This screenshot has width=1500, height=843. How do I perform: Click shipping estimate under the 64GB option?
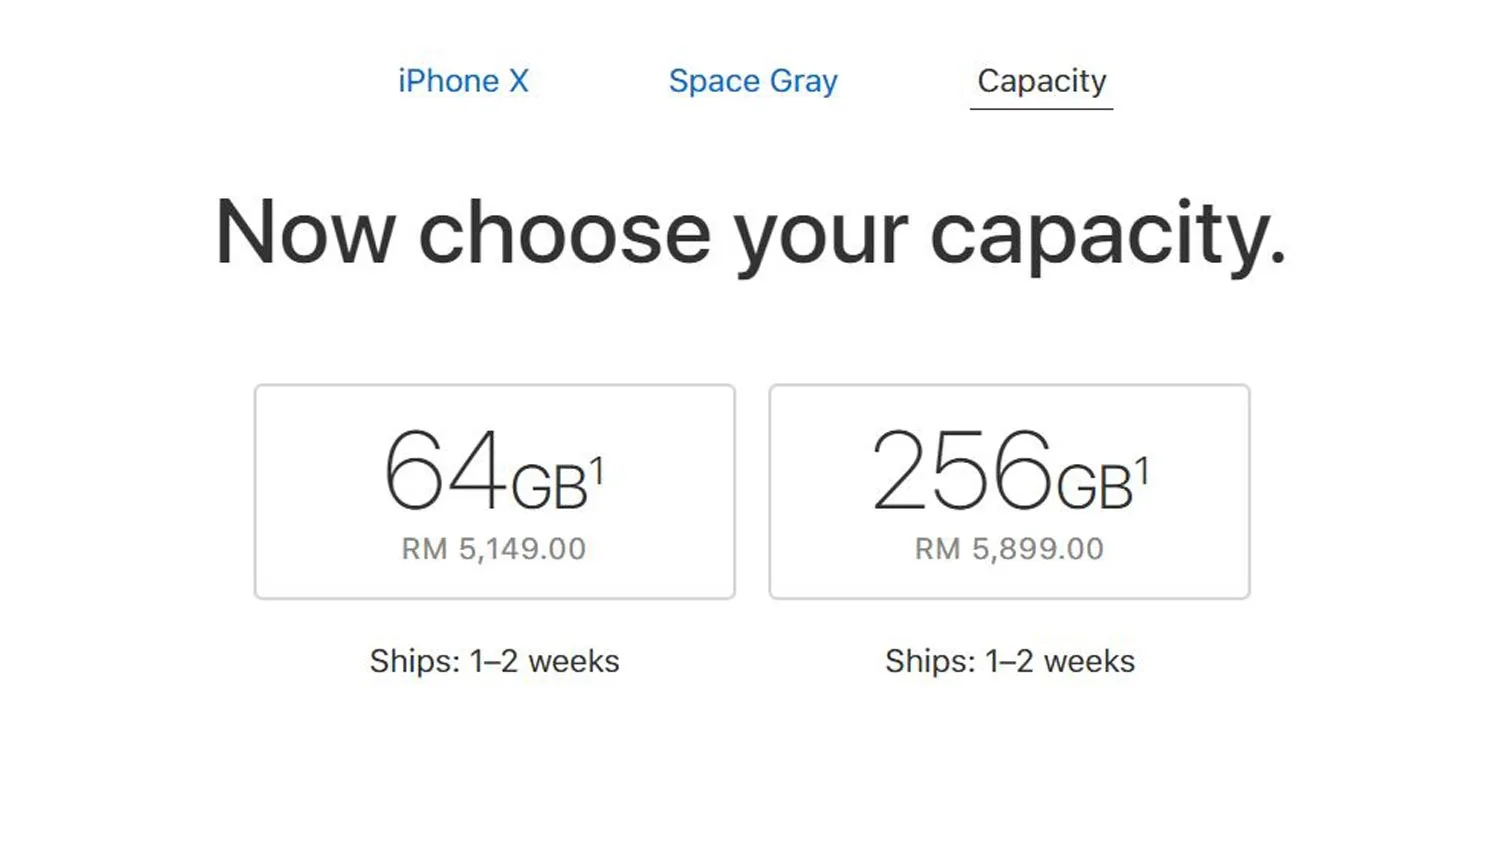494,661
